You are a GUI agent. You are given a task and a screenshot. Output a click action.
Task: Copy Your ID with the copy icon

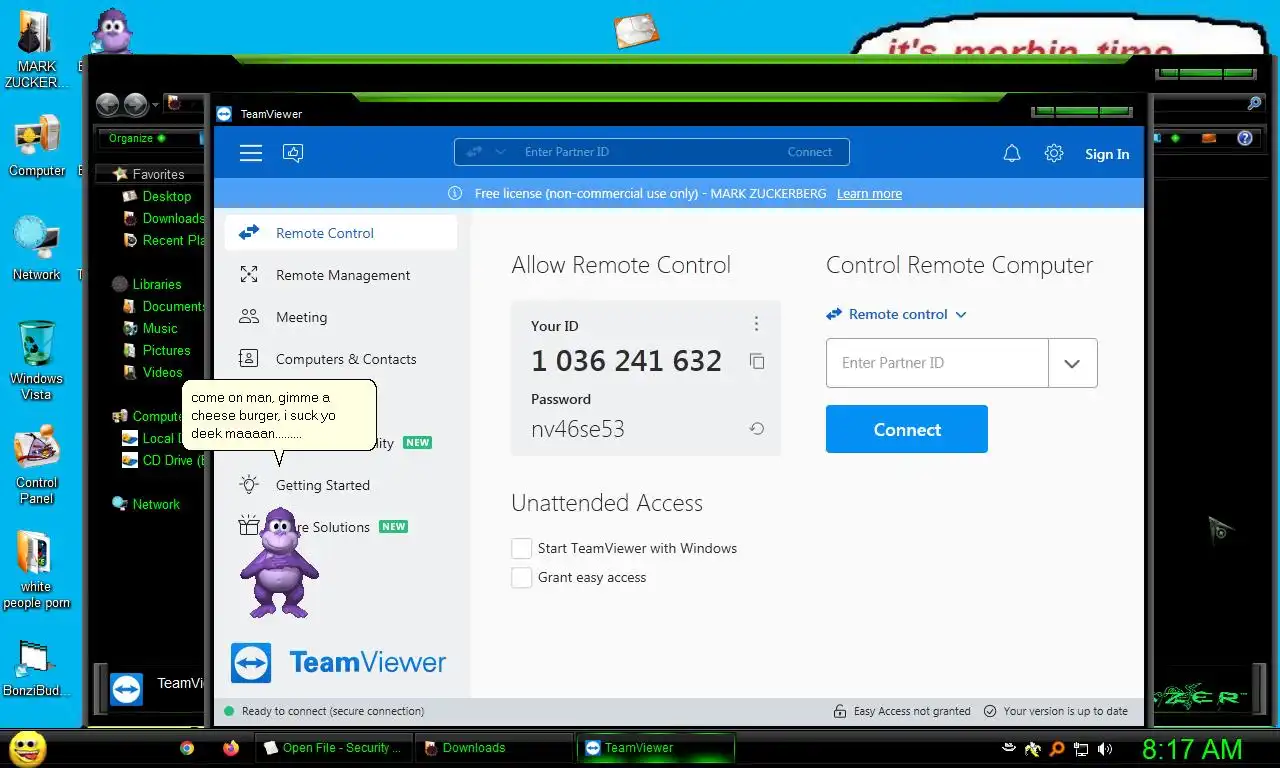pyautogui.click(x=757, y=361)
